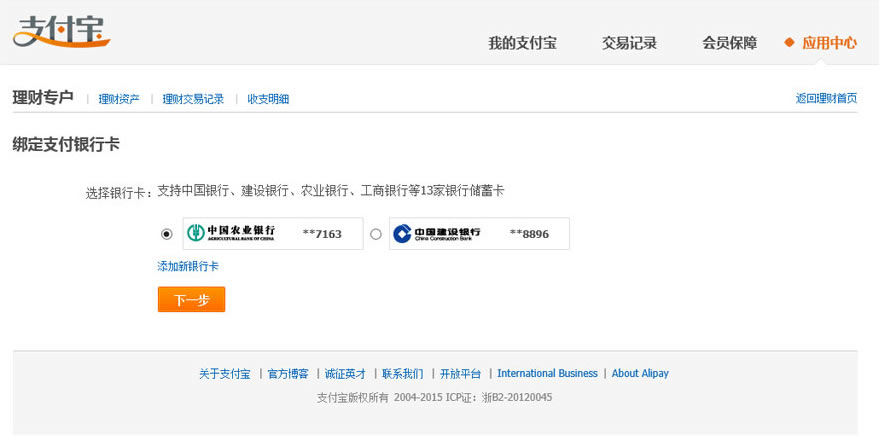Screen dimensions: 881x436
Task: Open 我的支付宝 in the top navigation
Action: (523, 43)
